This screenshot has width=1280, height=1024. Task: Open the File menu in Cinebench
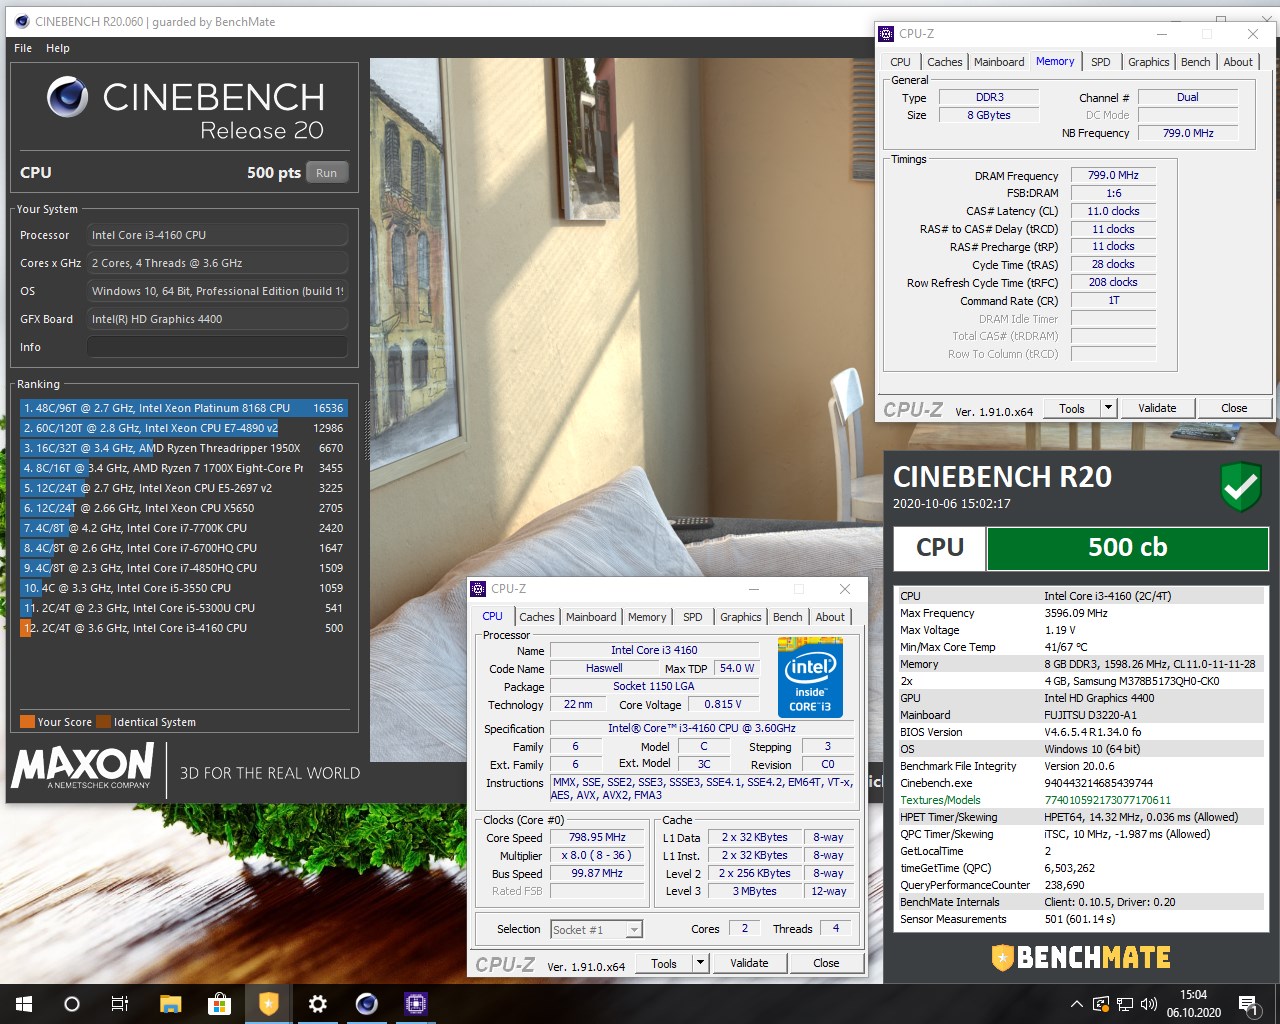pos(23,48)
